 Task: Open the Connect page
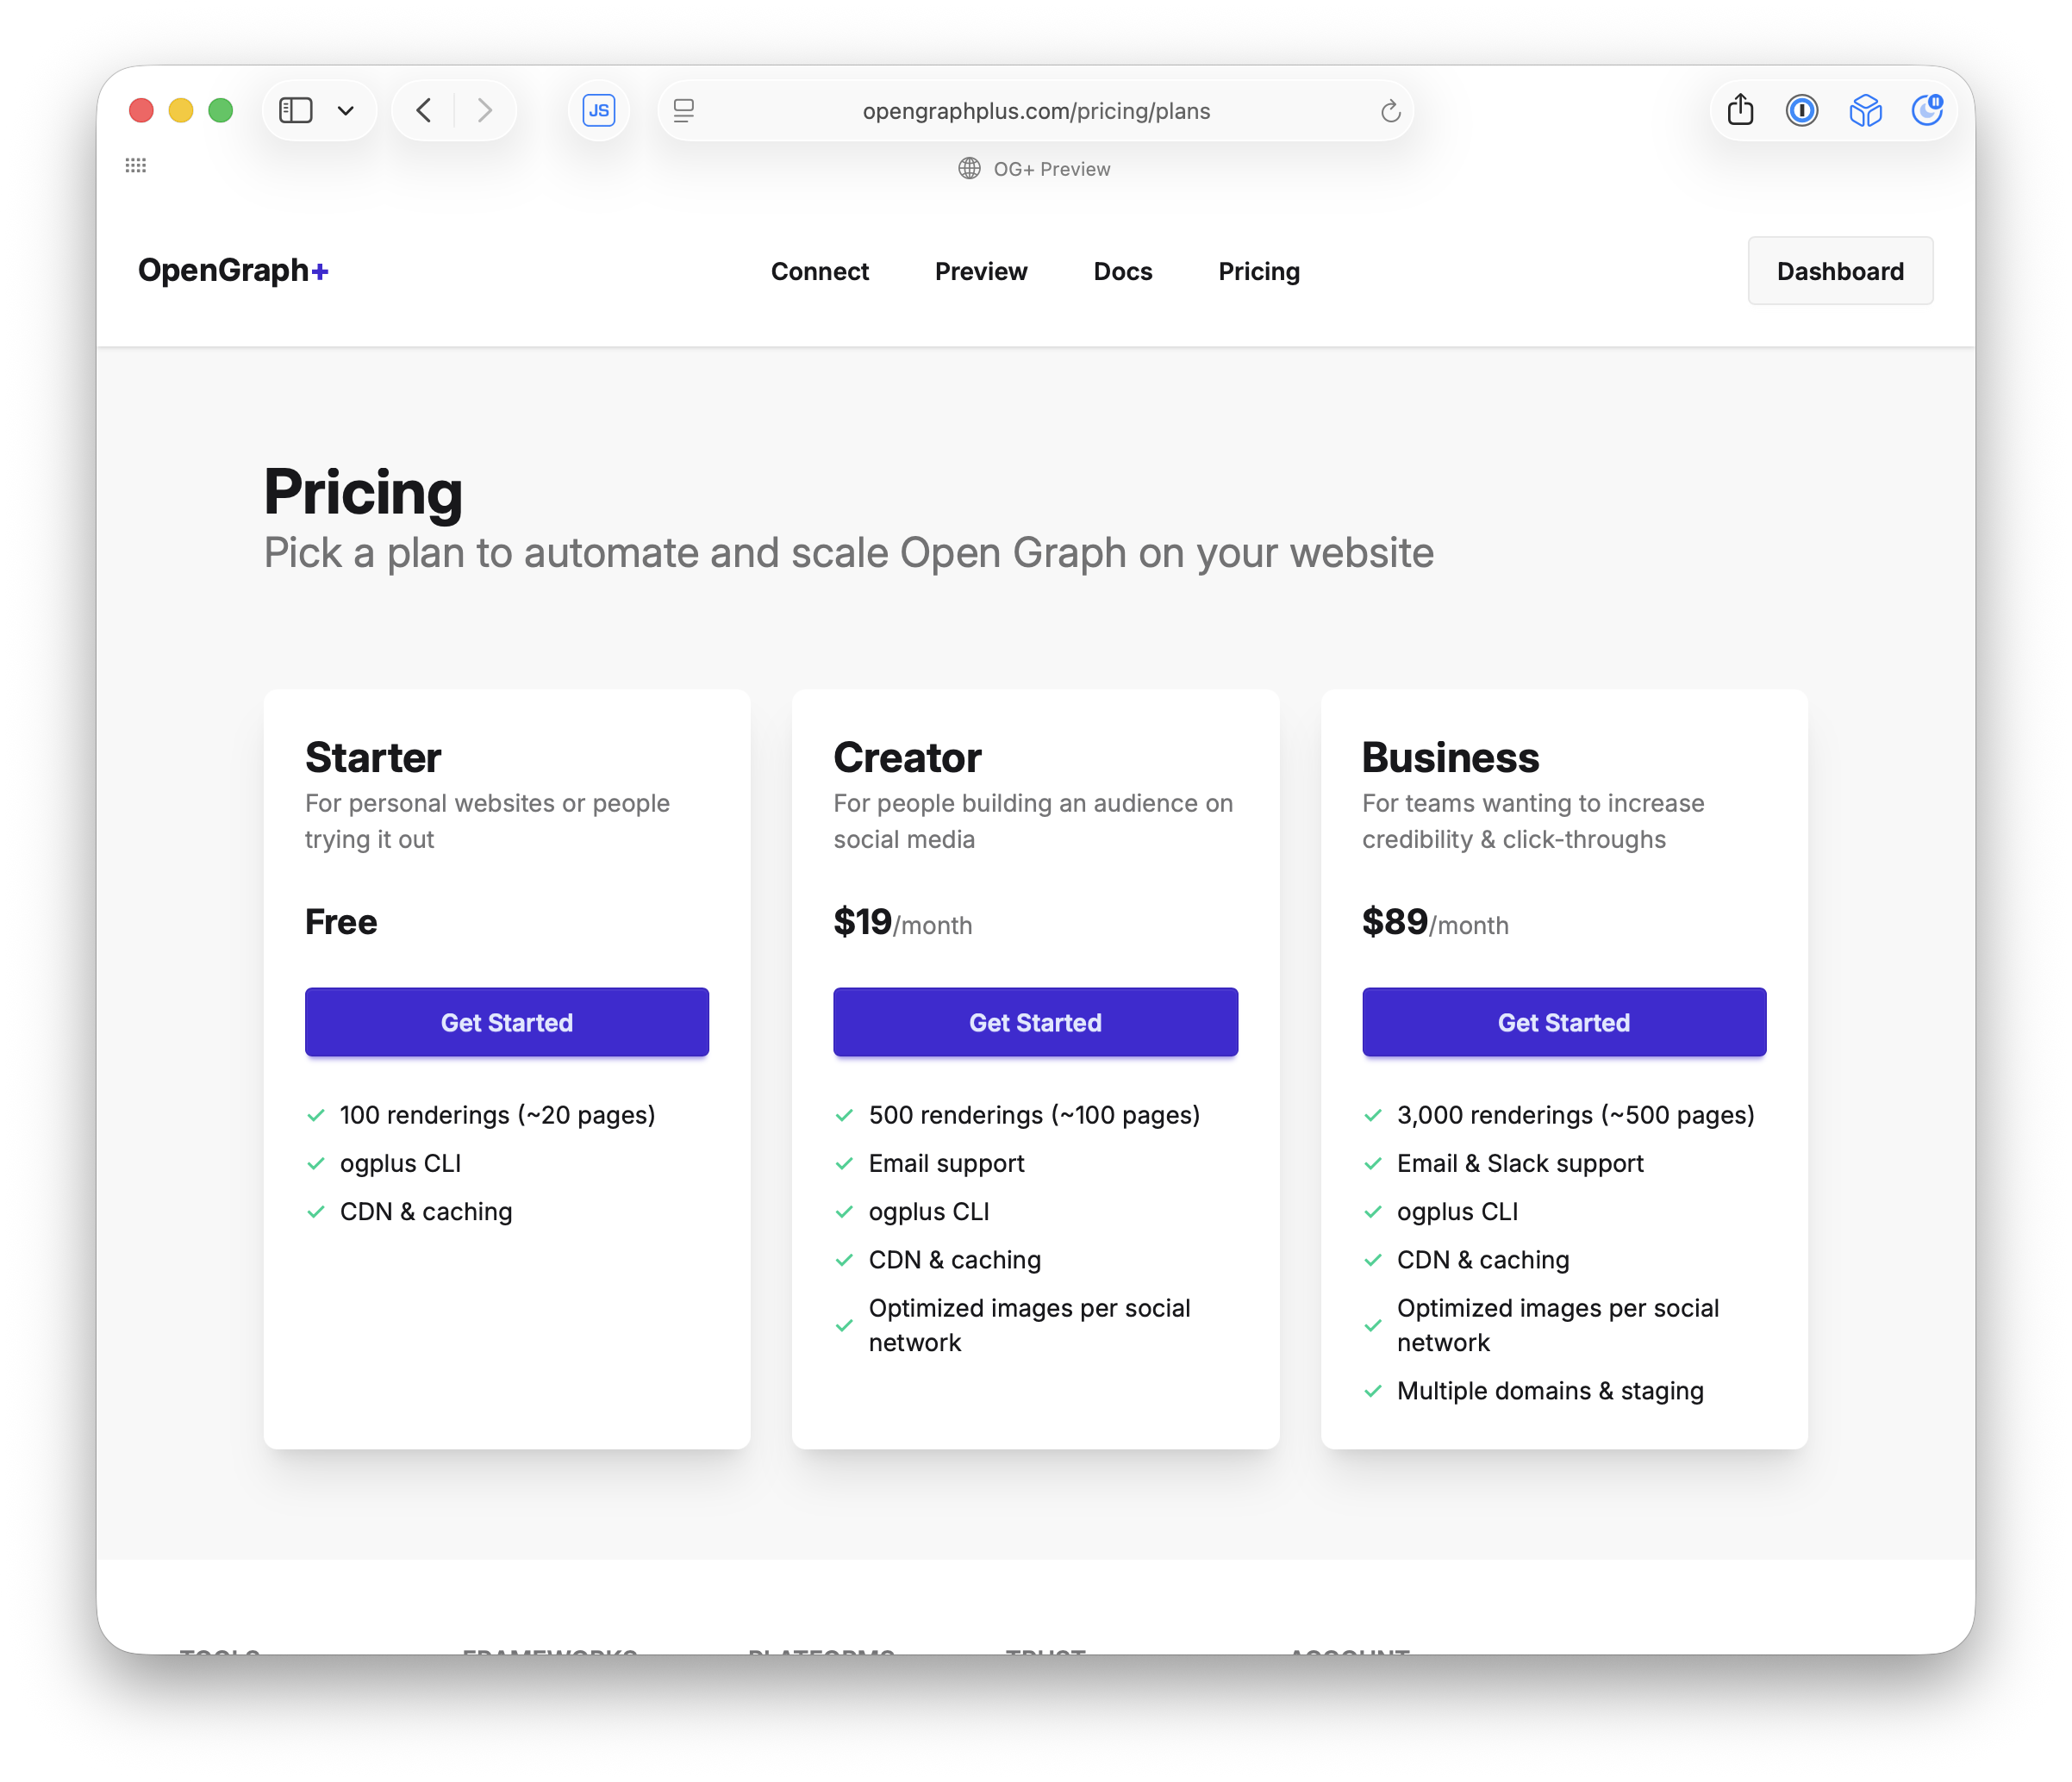click(820, 271)
